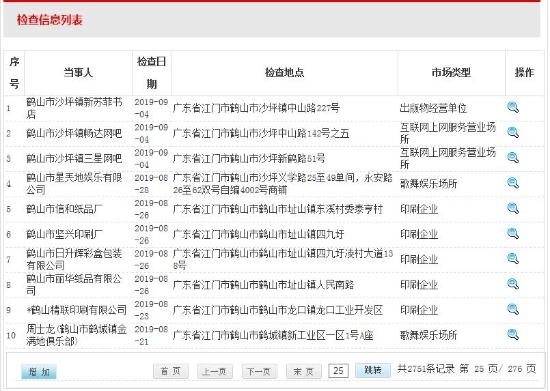Click the 增加 add button
Viewport: 550px width, 391px height.
39,372
